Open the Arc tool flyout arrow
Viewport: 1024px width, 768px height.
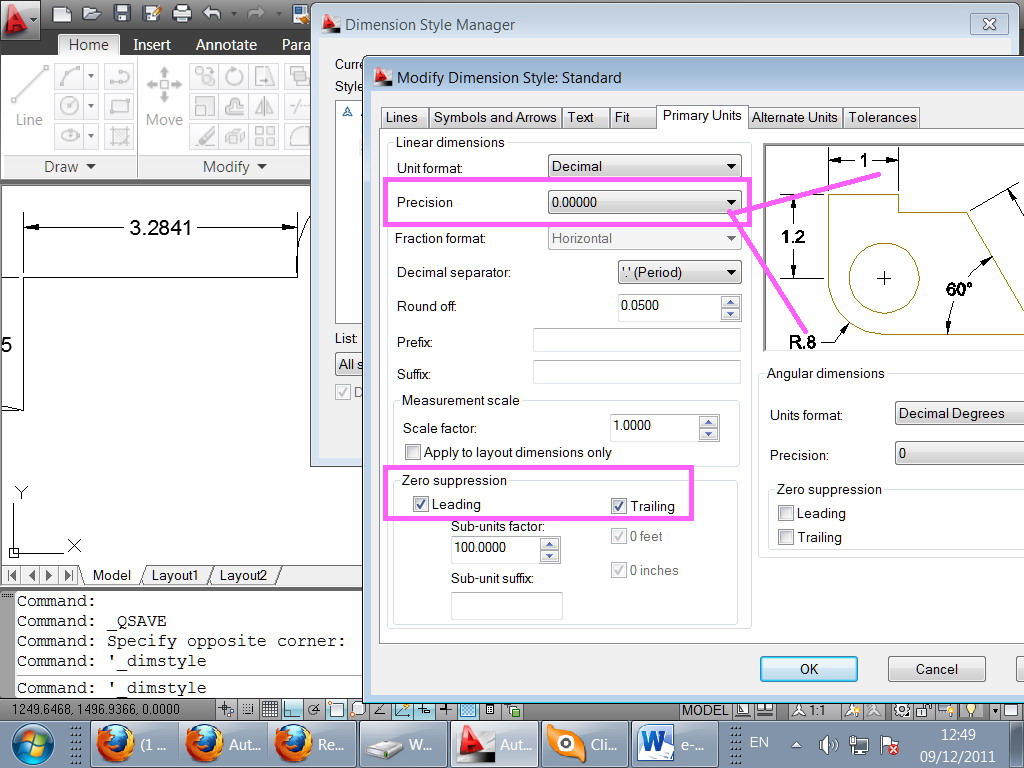[91, 76]
